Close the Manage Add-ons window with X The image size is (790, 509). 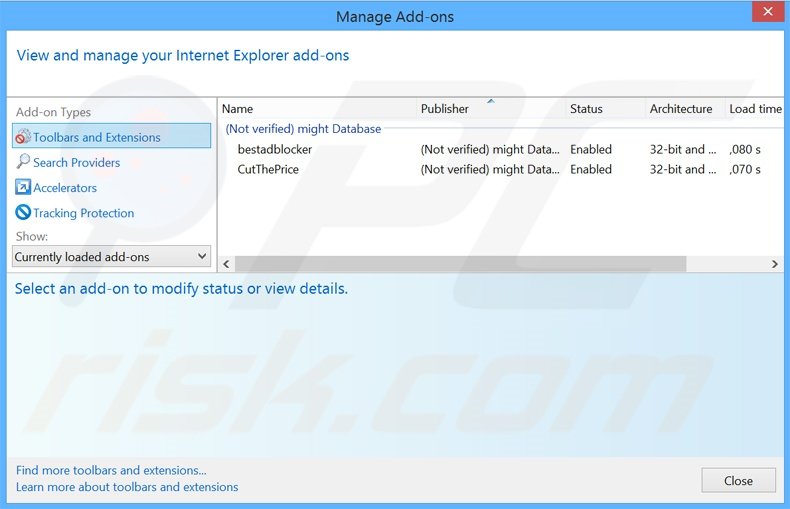pyautogui.click(x=767, y=11)
